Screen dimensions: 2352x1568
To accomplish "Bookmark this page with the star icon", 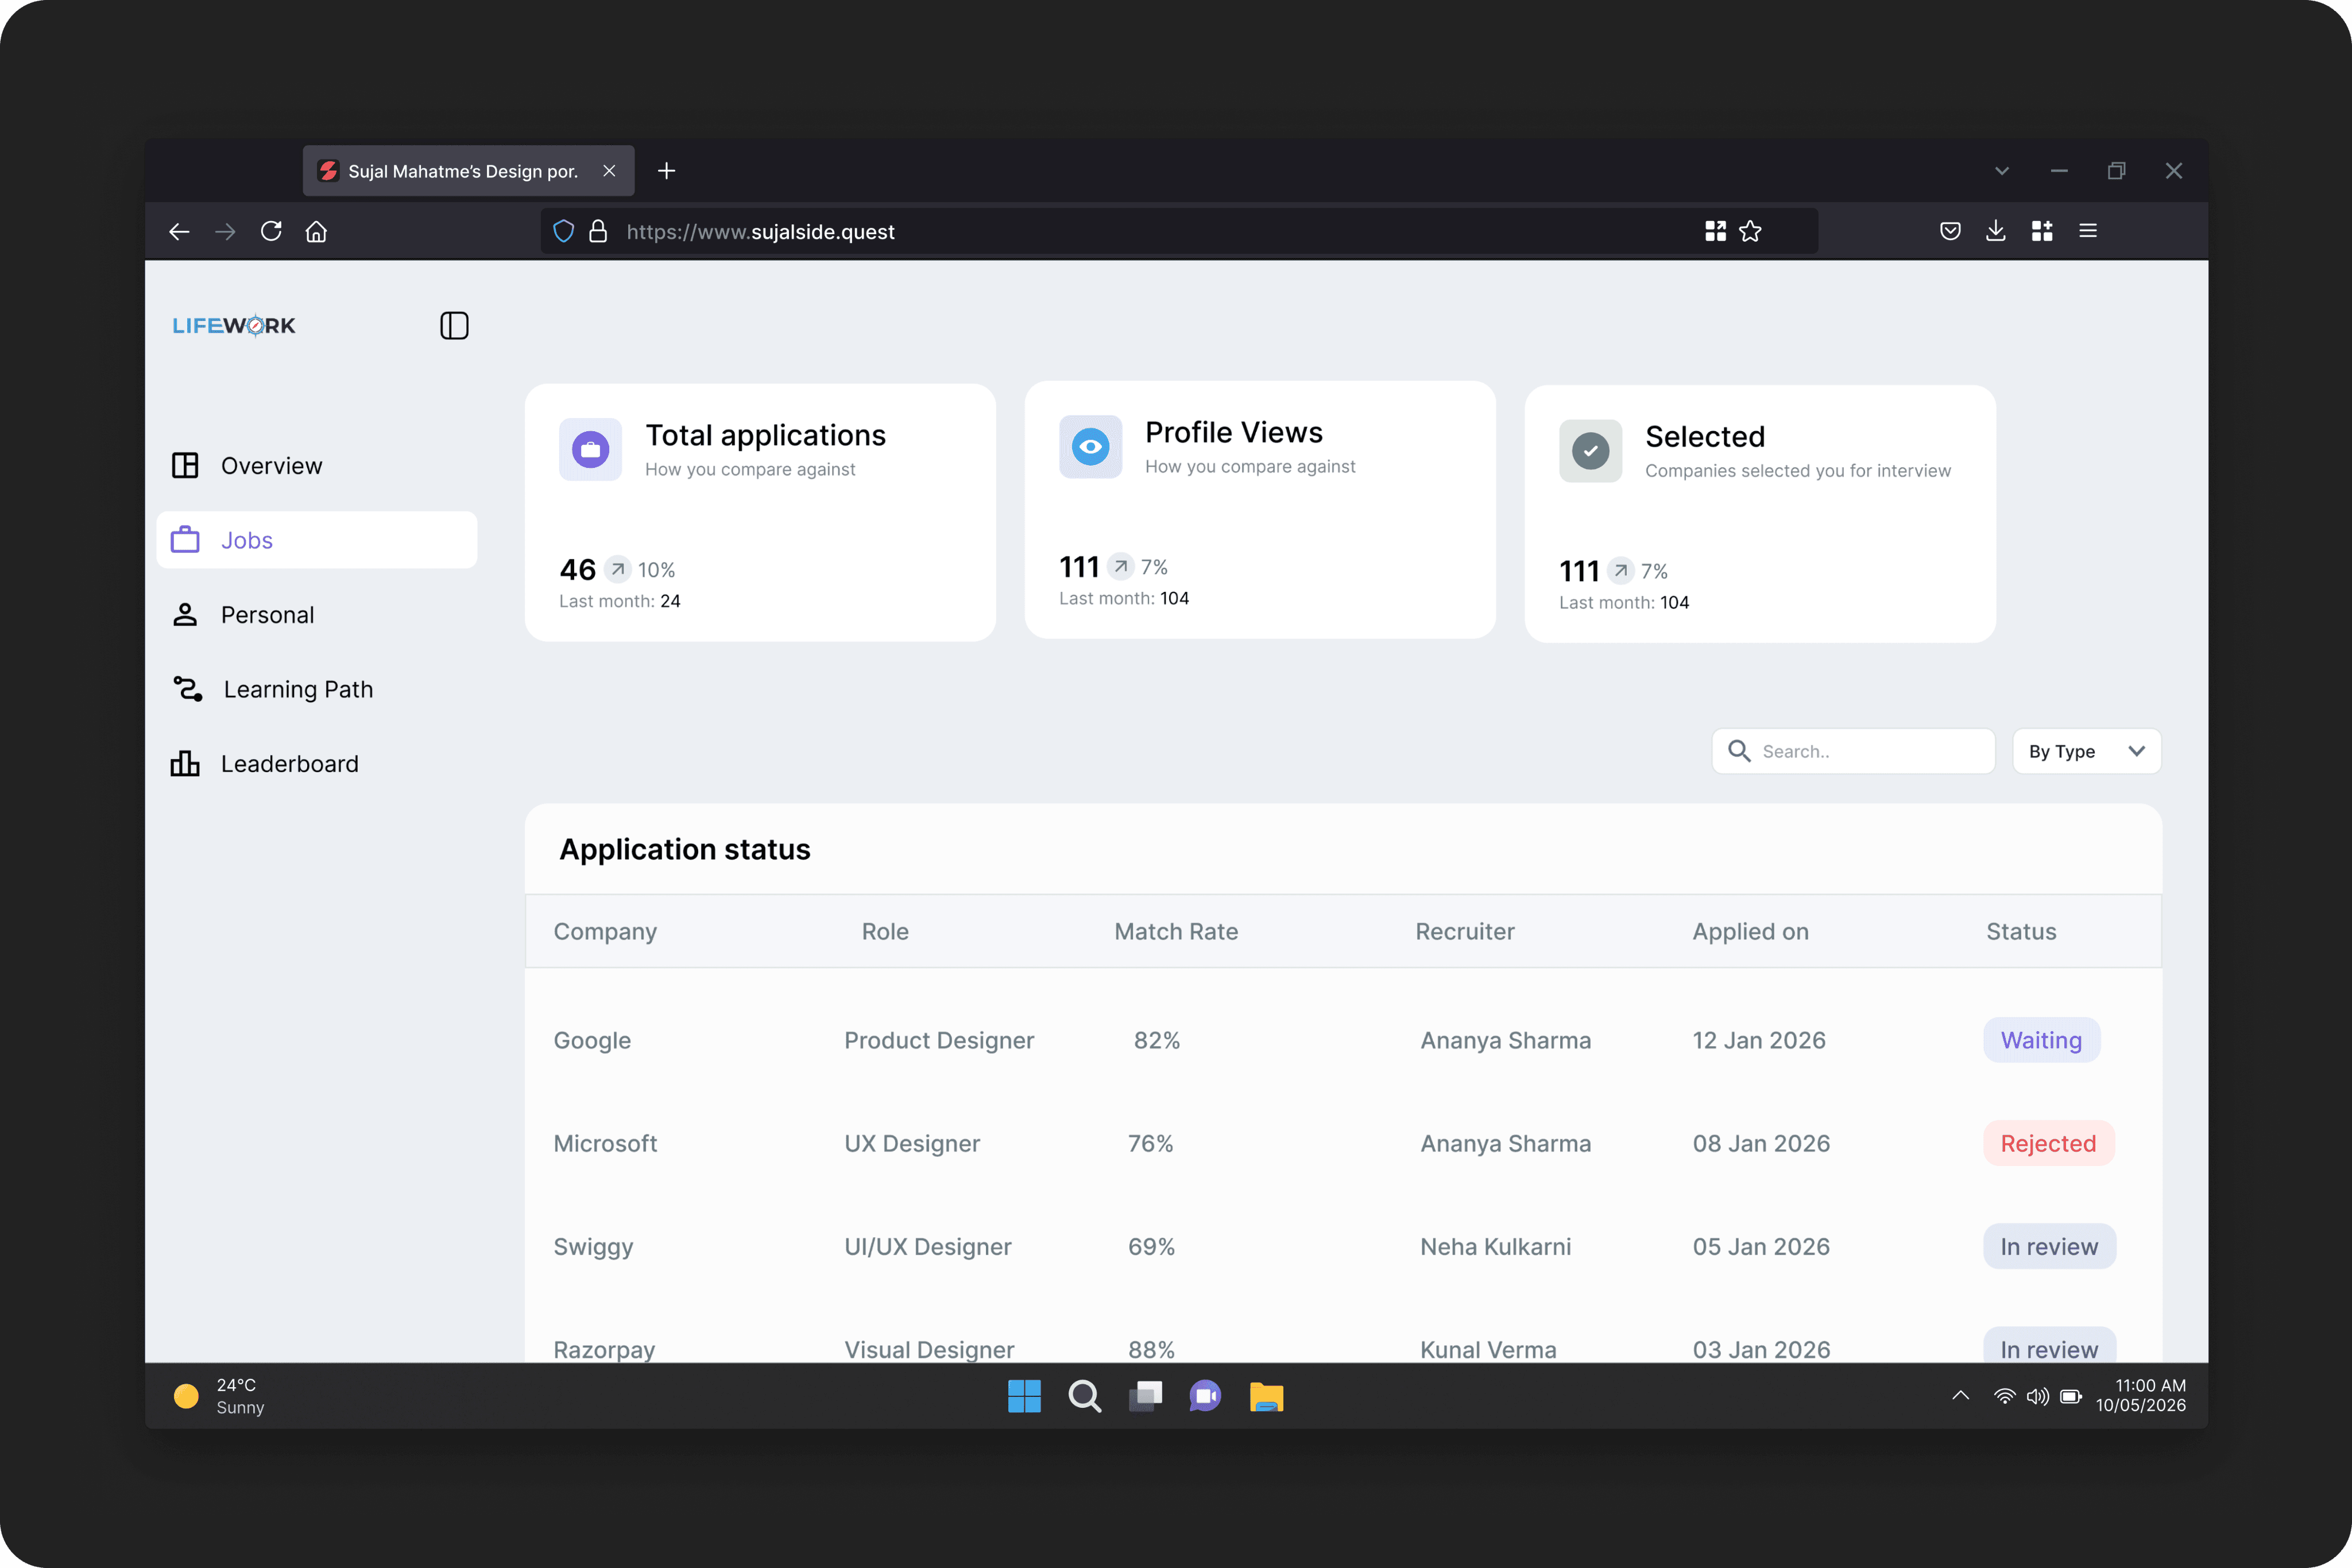I will (1750, 232).
